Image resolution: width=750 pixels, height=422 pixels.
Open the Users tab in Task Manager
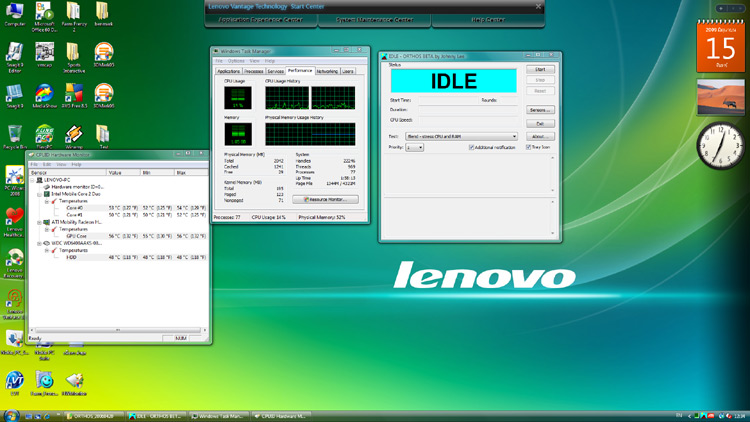click(348, 71)
